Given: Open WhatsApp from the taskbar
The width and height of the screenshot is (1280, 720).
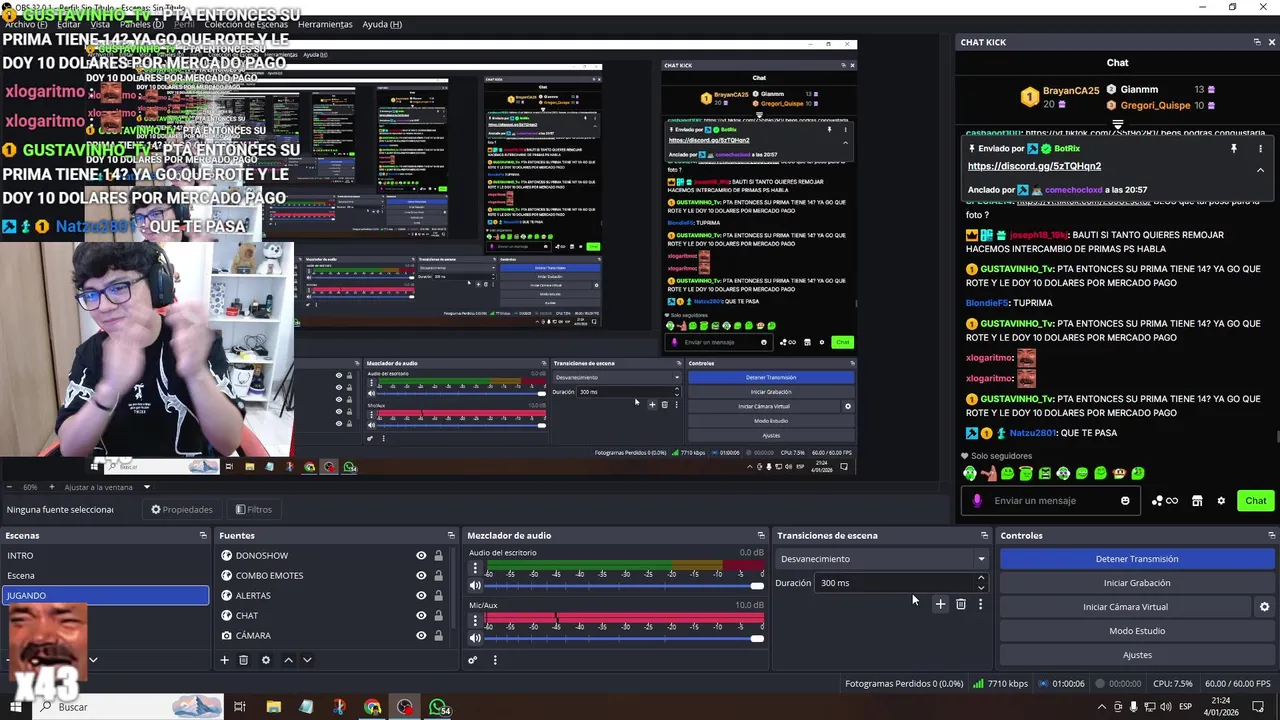Looking at the screenshot, I should [439, 707].
